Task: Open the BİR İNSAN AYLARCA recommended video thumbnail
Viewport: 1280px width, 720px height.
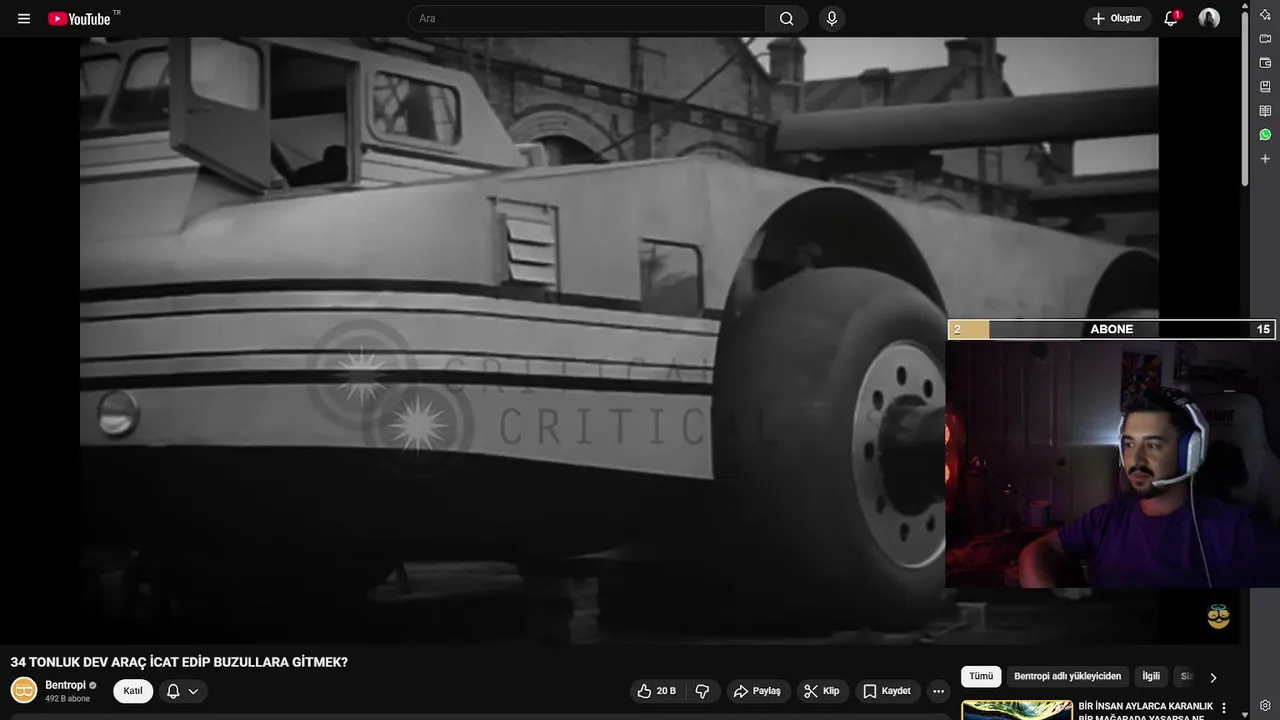Action: 1017,710
